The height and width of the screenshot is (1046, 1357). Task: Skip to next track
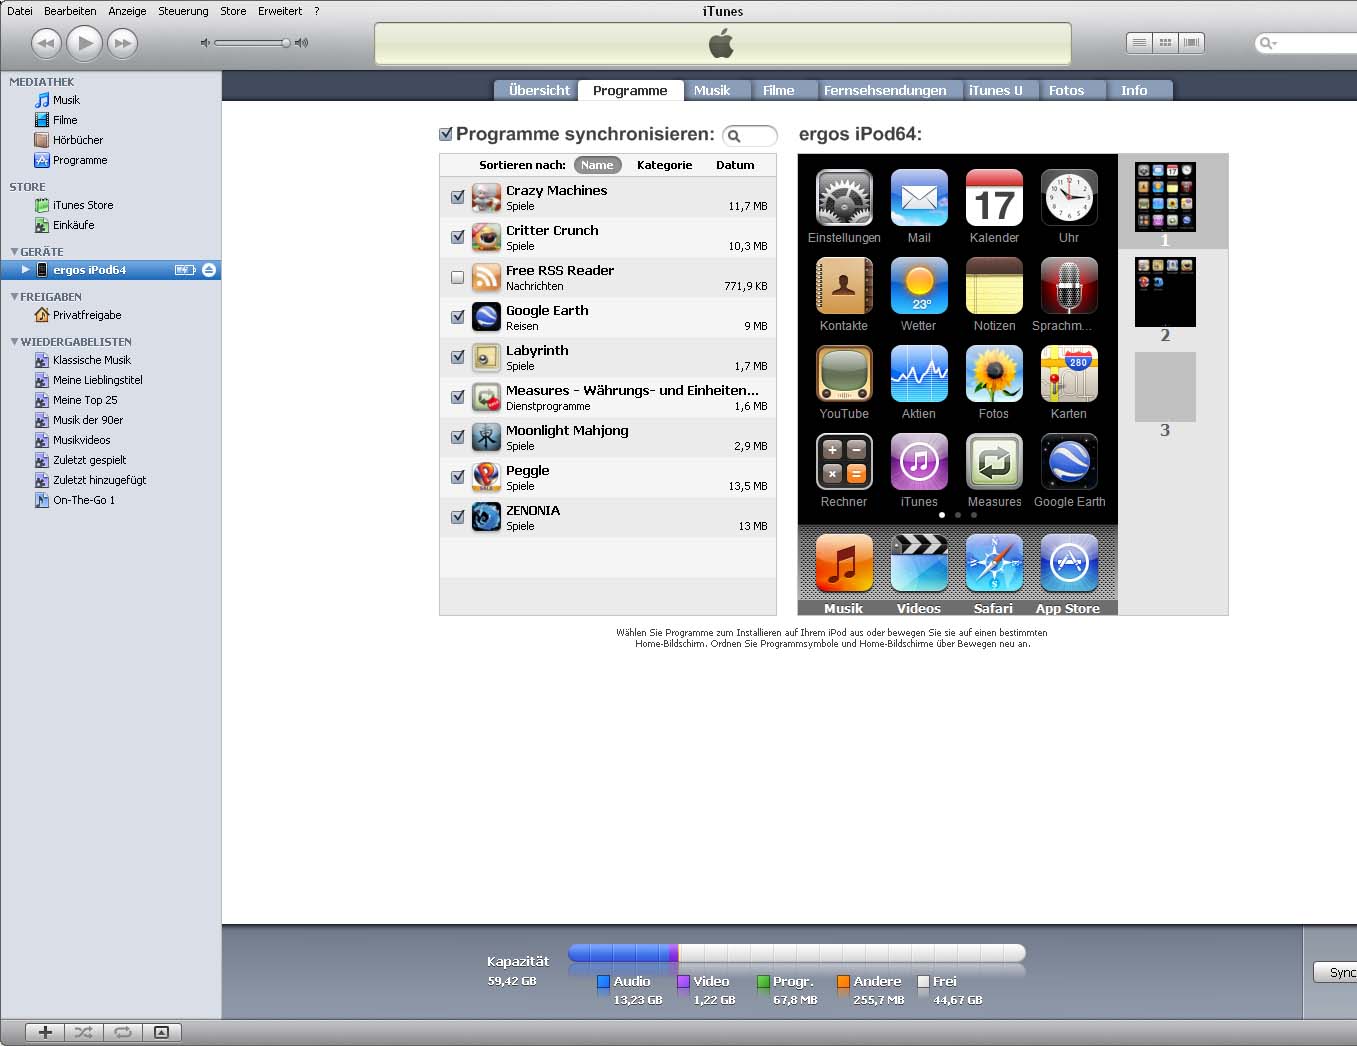pyautogui.click(x=123, y=43)
